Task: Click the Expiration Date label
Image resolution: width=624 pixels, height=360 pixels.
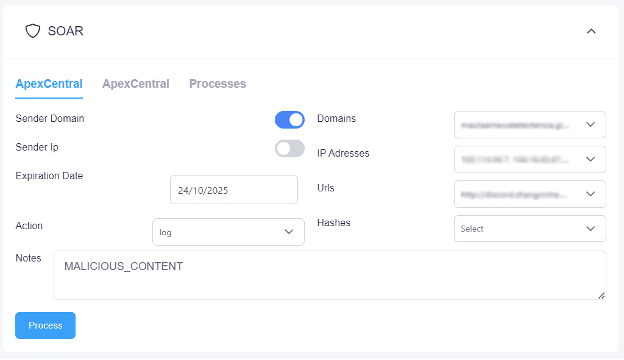Action: pyautogui.click(x=49, y=176)
